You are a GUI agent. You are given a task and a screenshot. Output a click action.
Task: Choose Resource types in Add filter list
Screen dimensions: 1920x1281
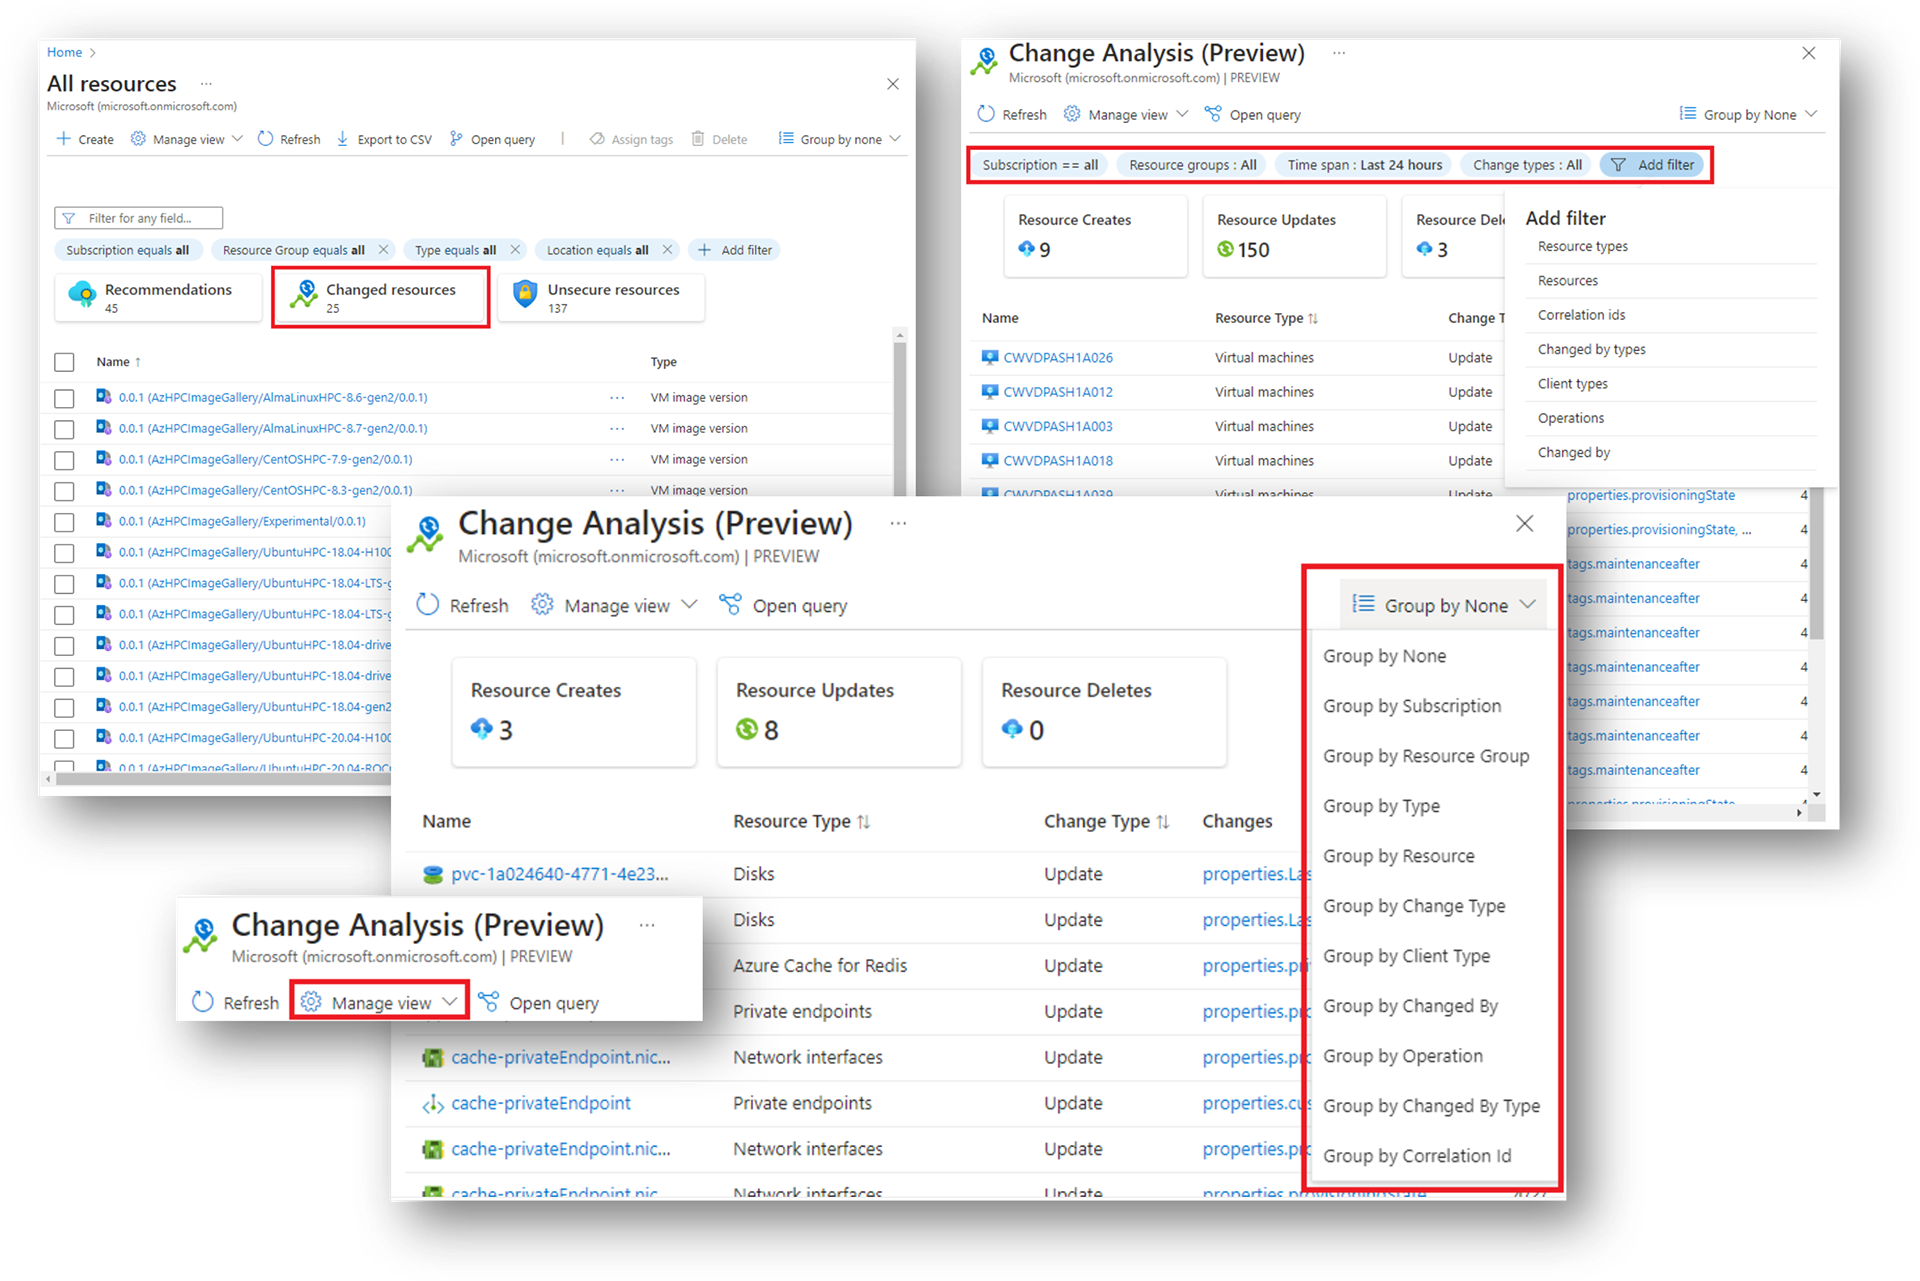click(1582, 246)
